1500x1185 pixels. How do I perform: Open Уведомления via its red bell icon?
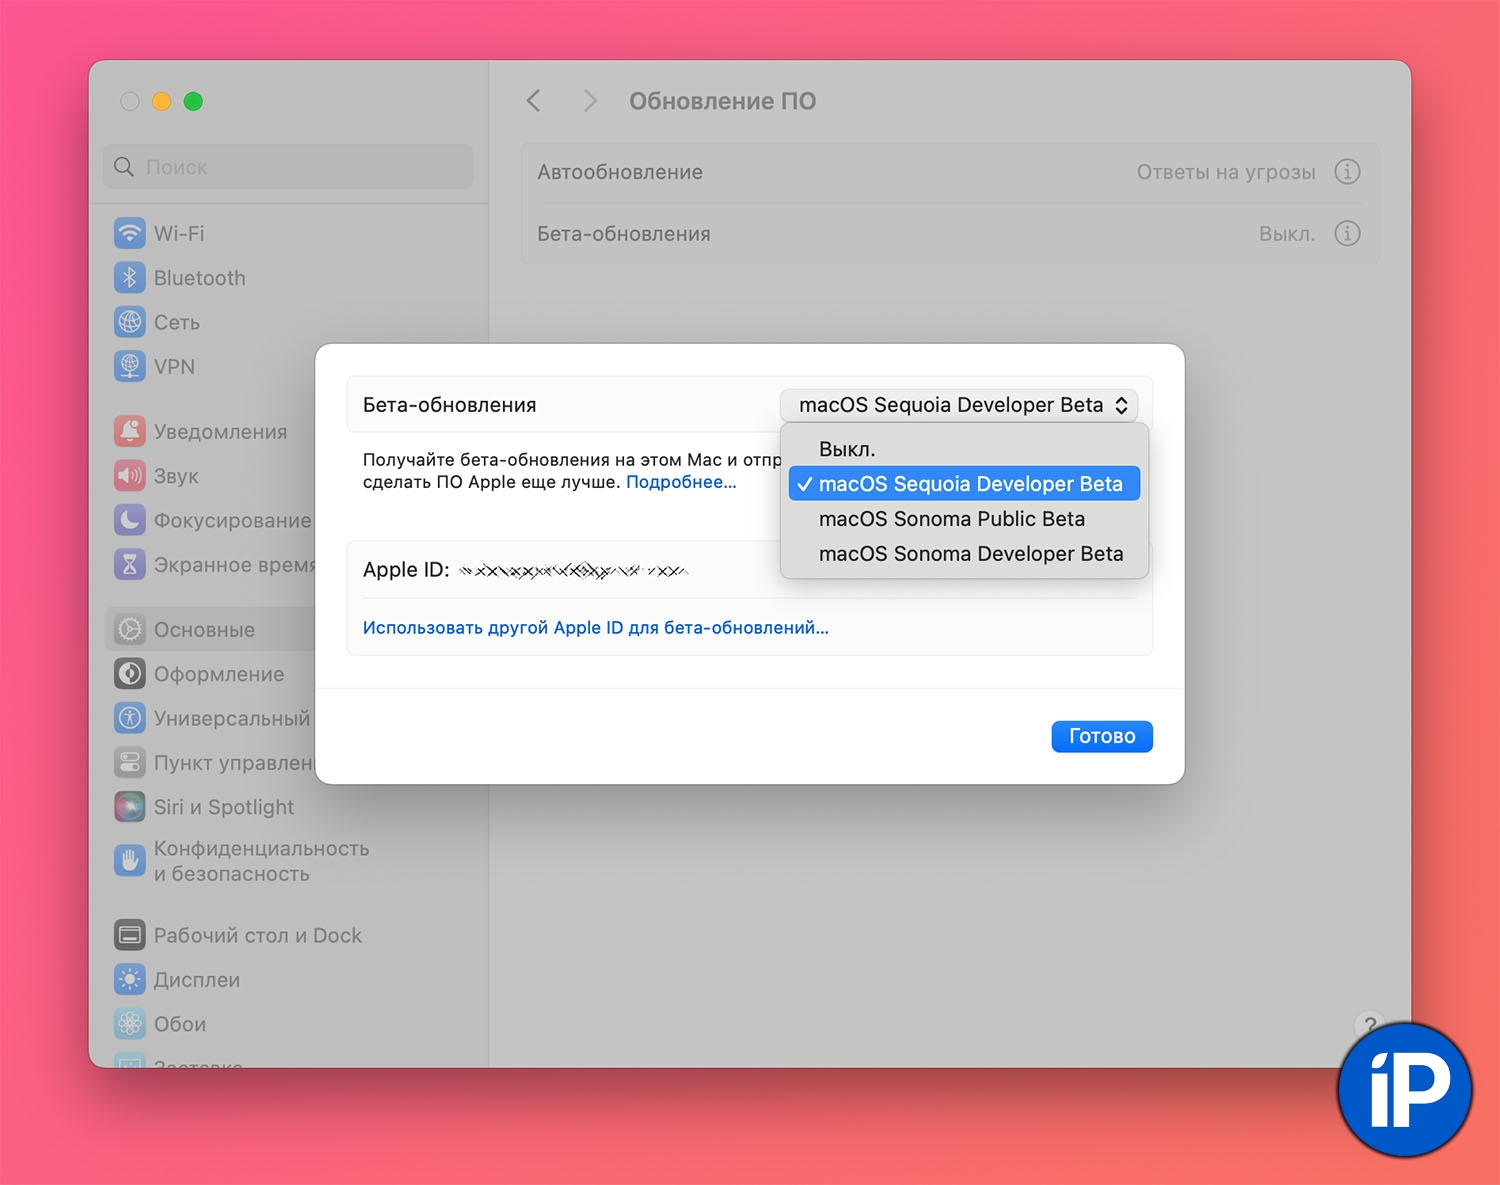point(129,432)
